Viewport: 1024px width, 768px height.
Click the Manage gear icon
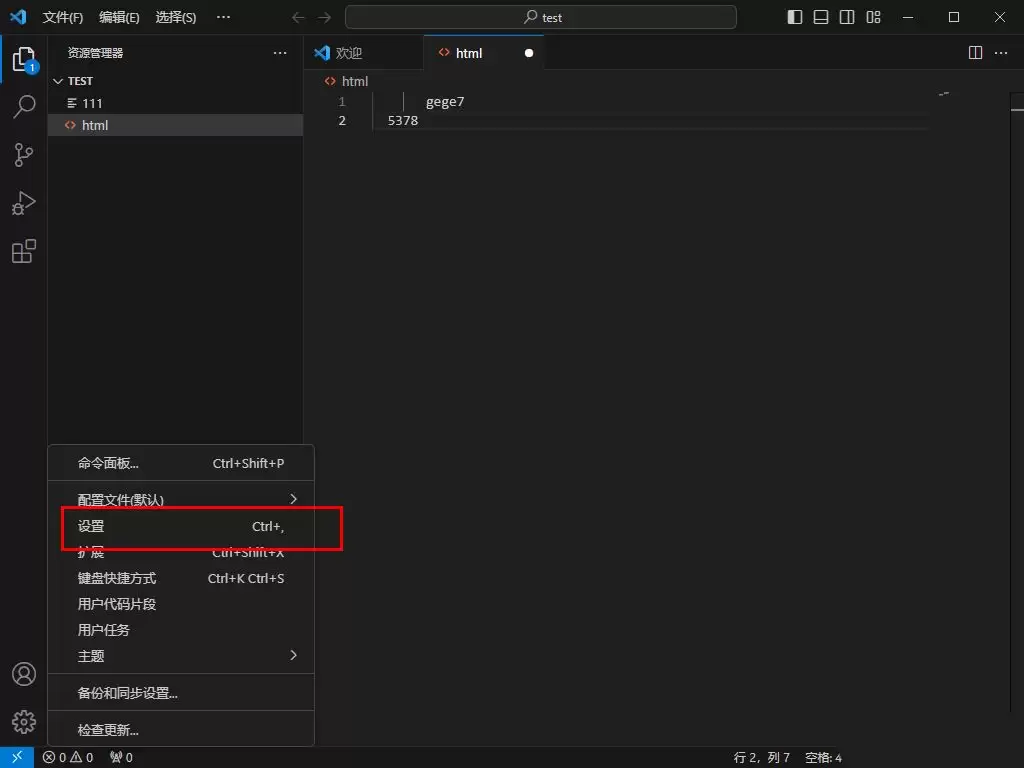coord(23,721)
